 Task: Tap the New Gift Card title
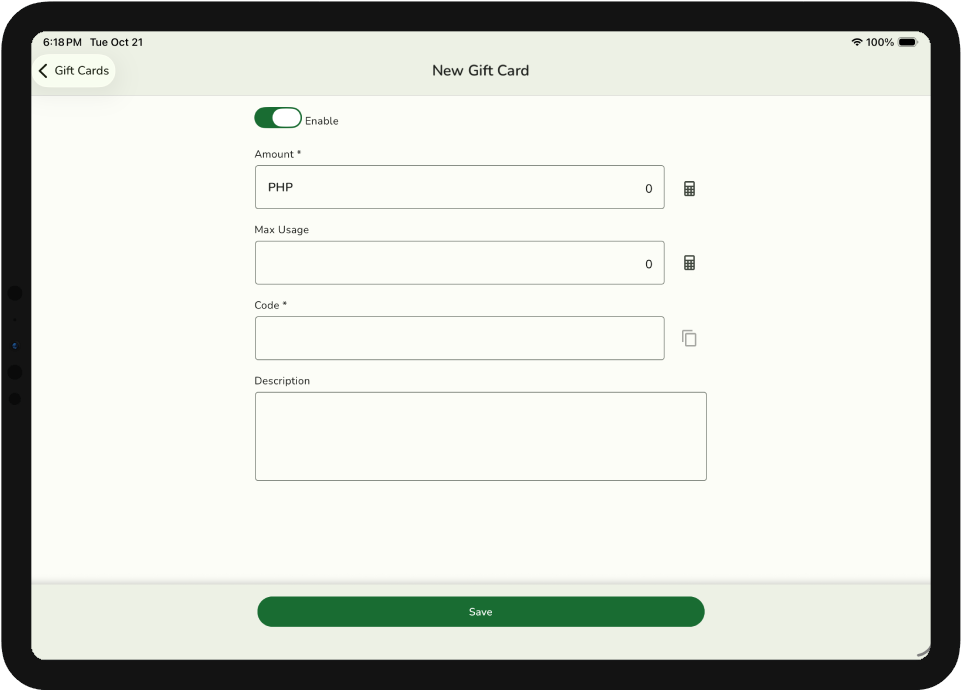point(480,71)
